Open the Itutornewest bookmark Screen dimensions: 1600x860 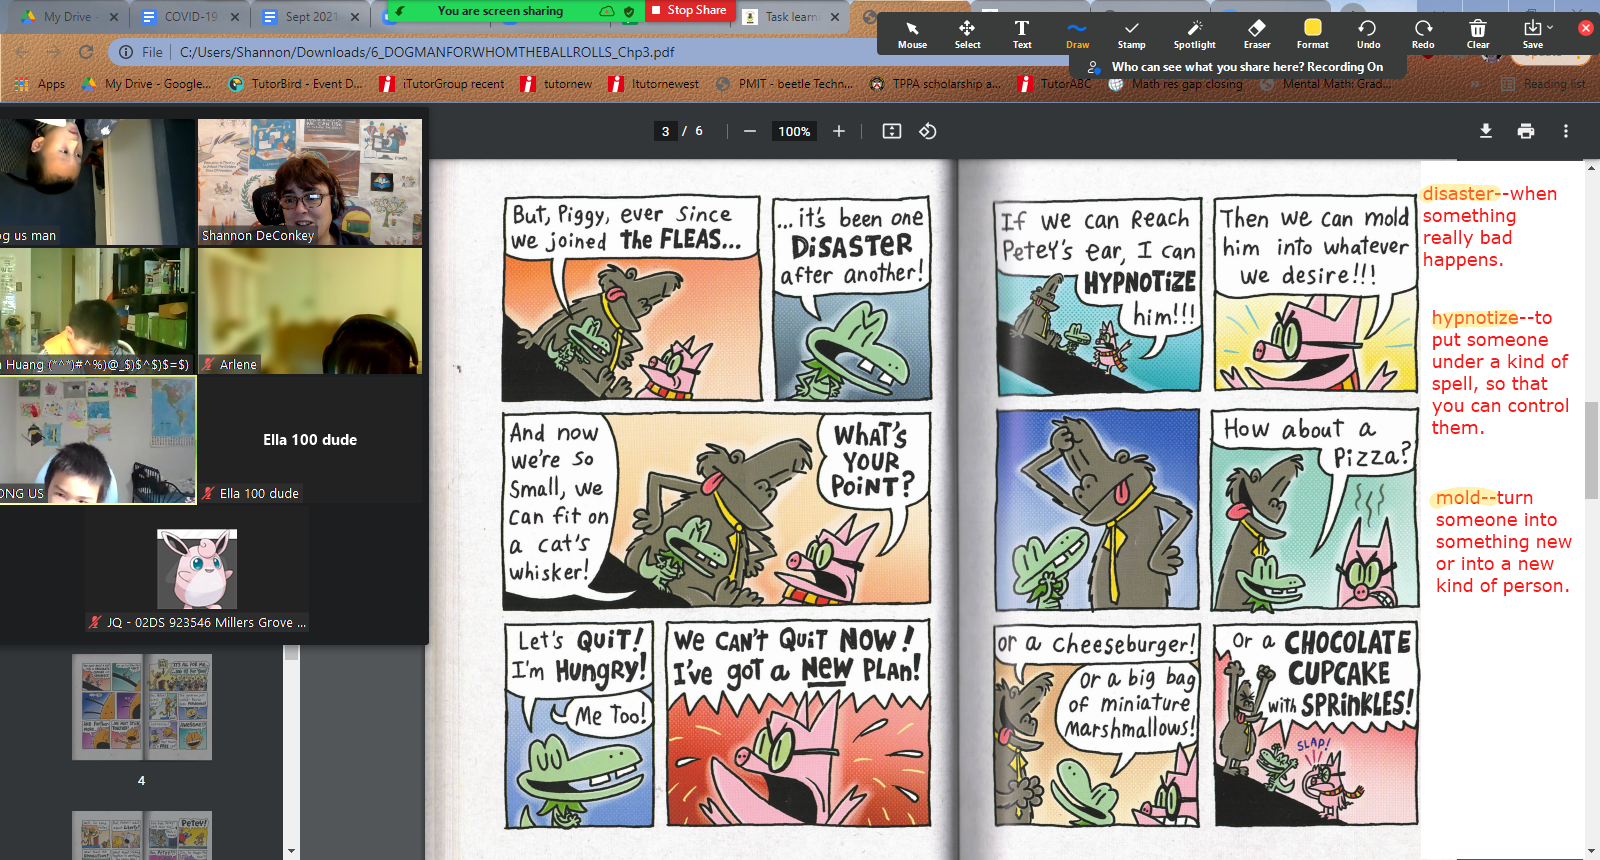pyautogui.click(x=653, y=84)
